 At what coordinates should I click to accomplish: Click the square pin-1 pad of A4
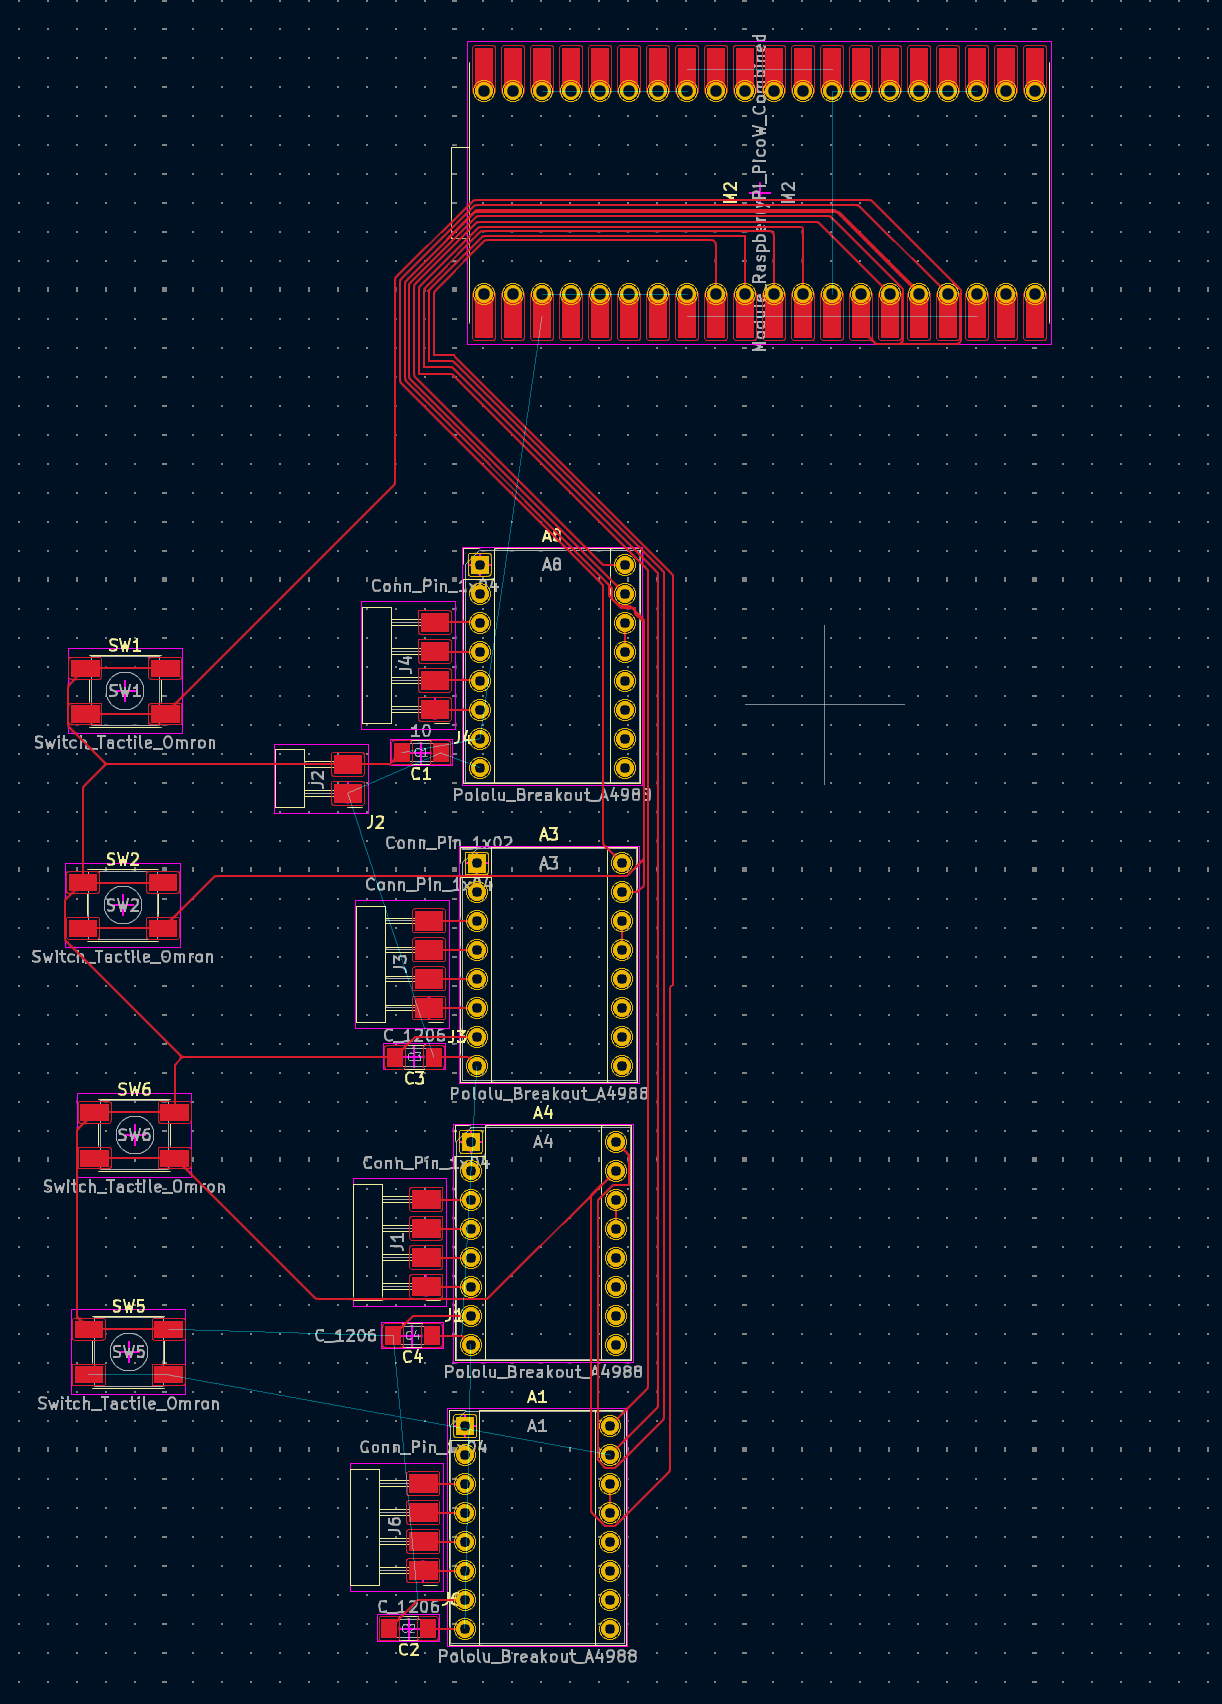click(471, 1142)
